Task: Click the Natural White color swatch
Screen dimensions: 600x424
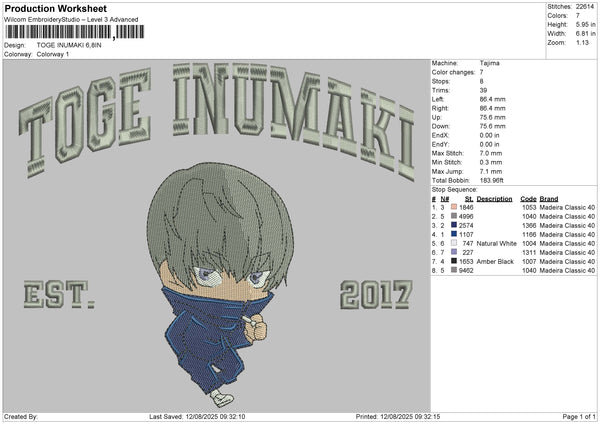Action: pyautogui.click(x=454, y=243)
